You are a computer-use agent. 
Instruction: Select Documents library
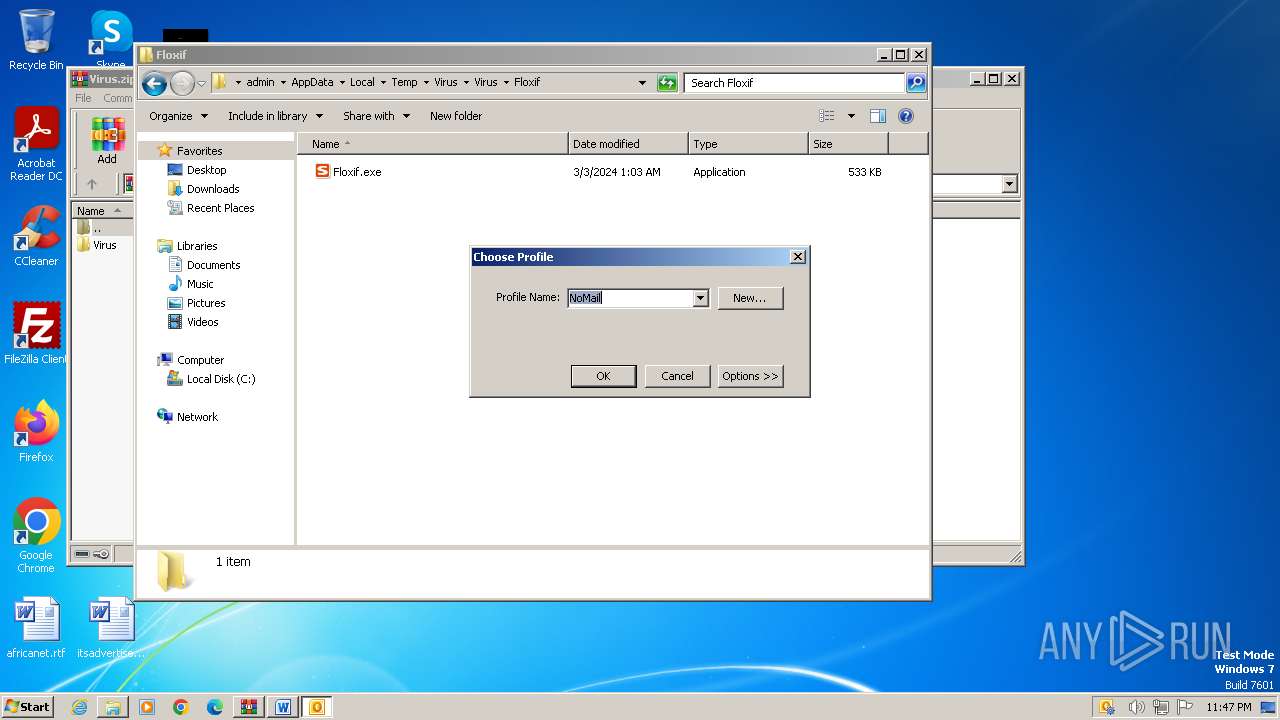click(x=213, y=265)
